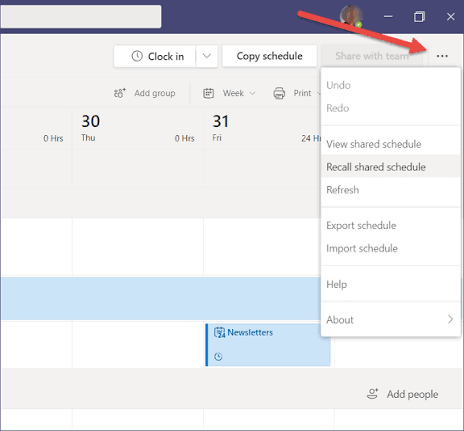Click the clock icon in Clock in button
Screen dimensions: 464x431
point(137,56)
